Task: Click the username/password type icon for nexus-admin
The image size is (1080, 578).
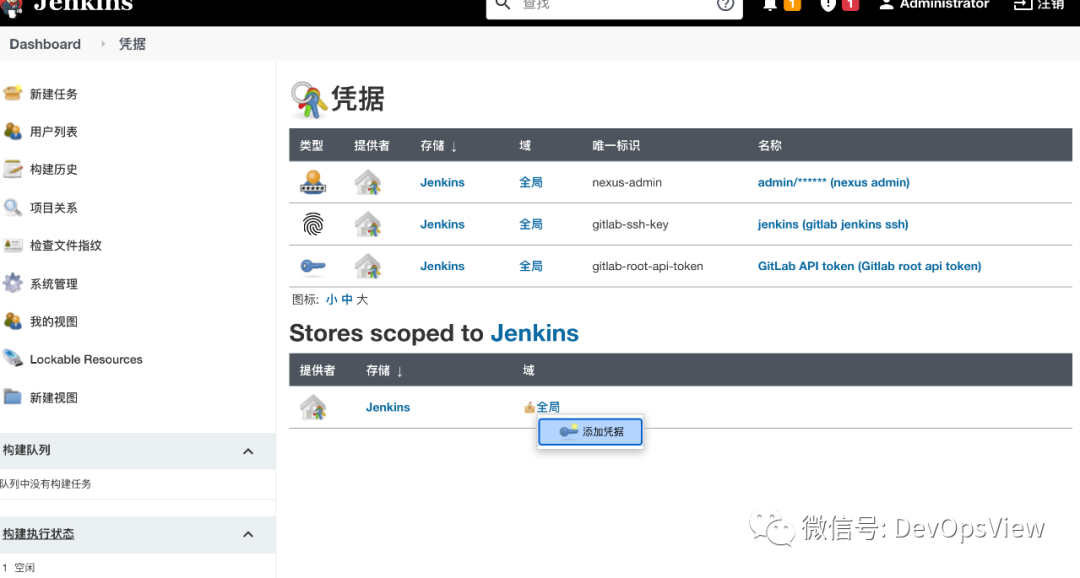Action: (313, 183)
